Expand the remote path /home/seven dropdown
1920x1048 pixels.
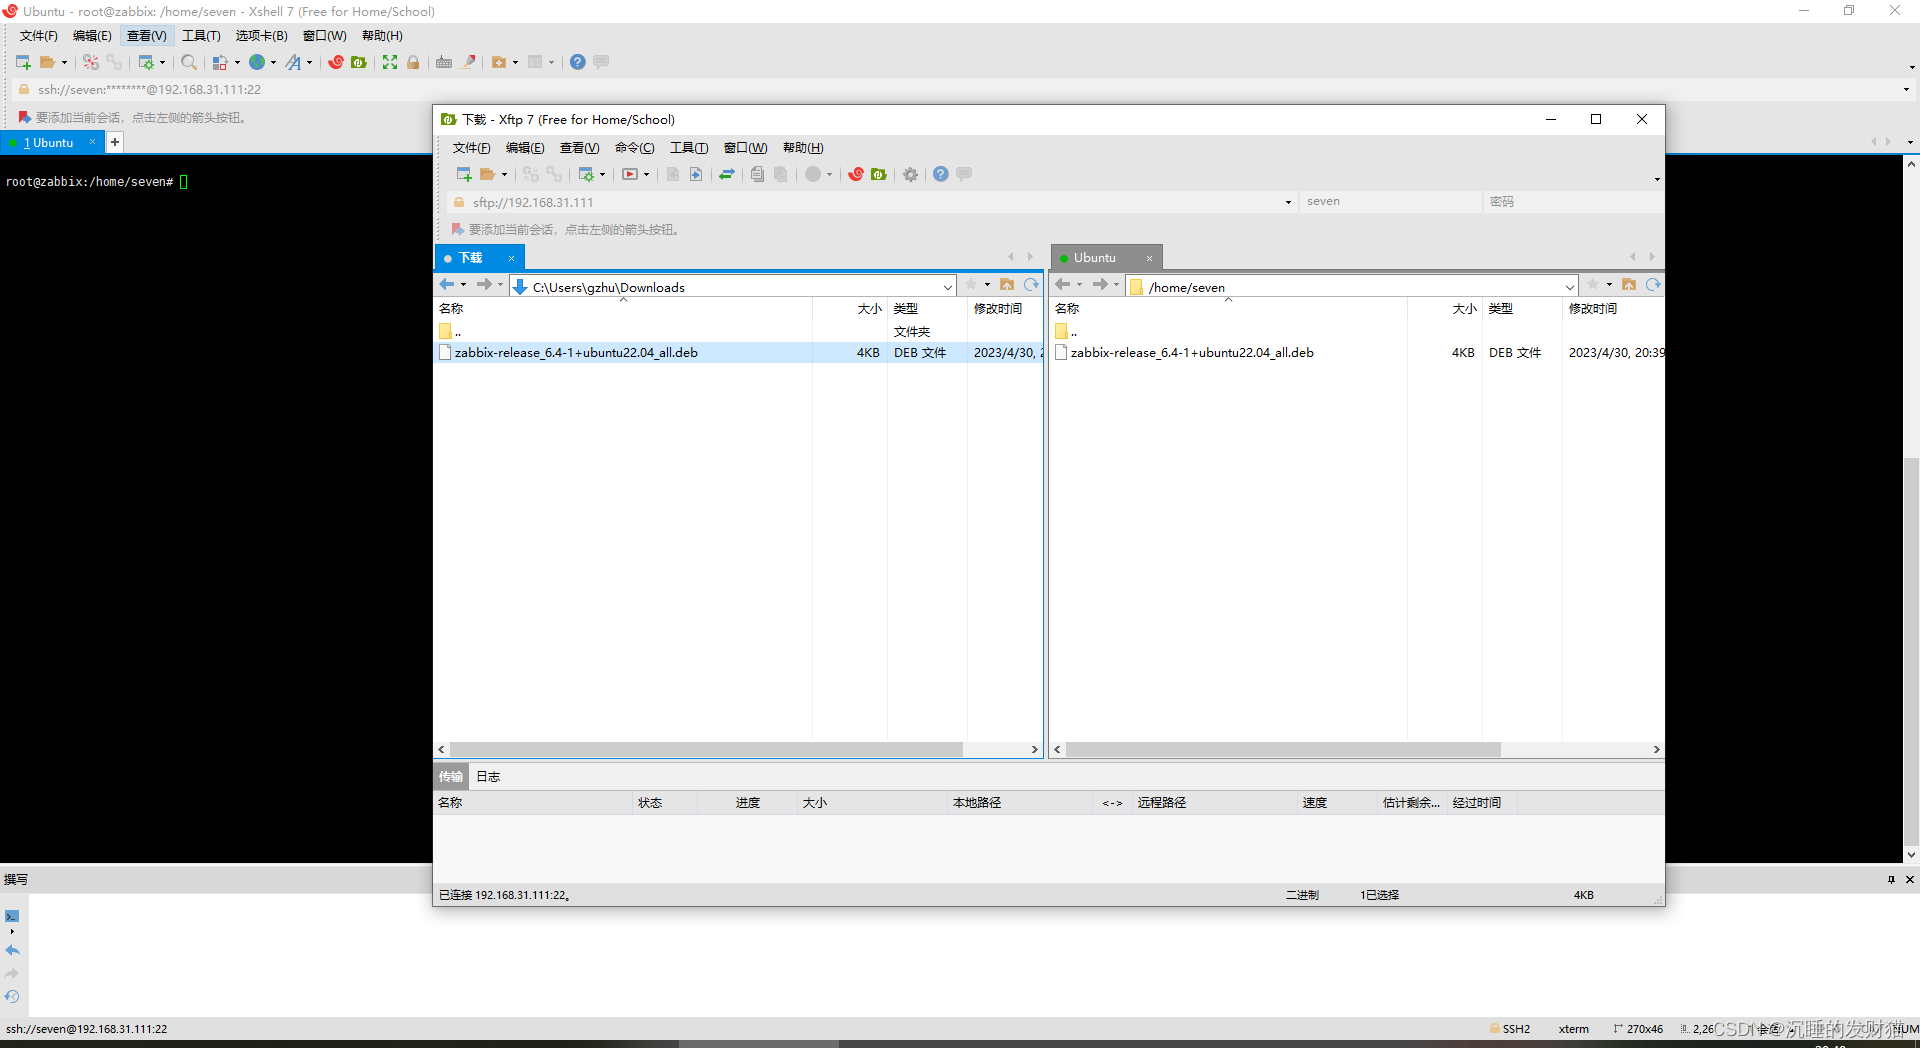coord(1570,287)
